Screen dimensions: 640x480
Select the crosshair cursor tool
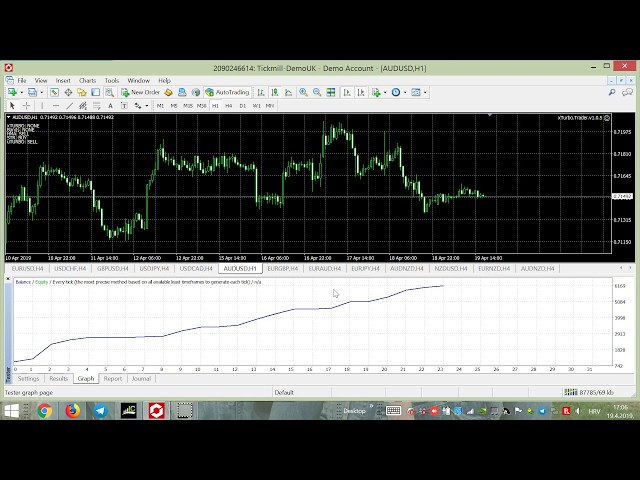26,105
